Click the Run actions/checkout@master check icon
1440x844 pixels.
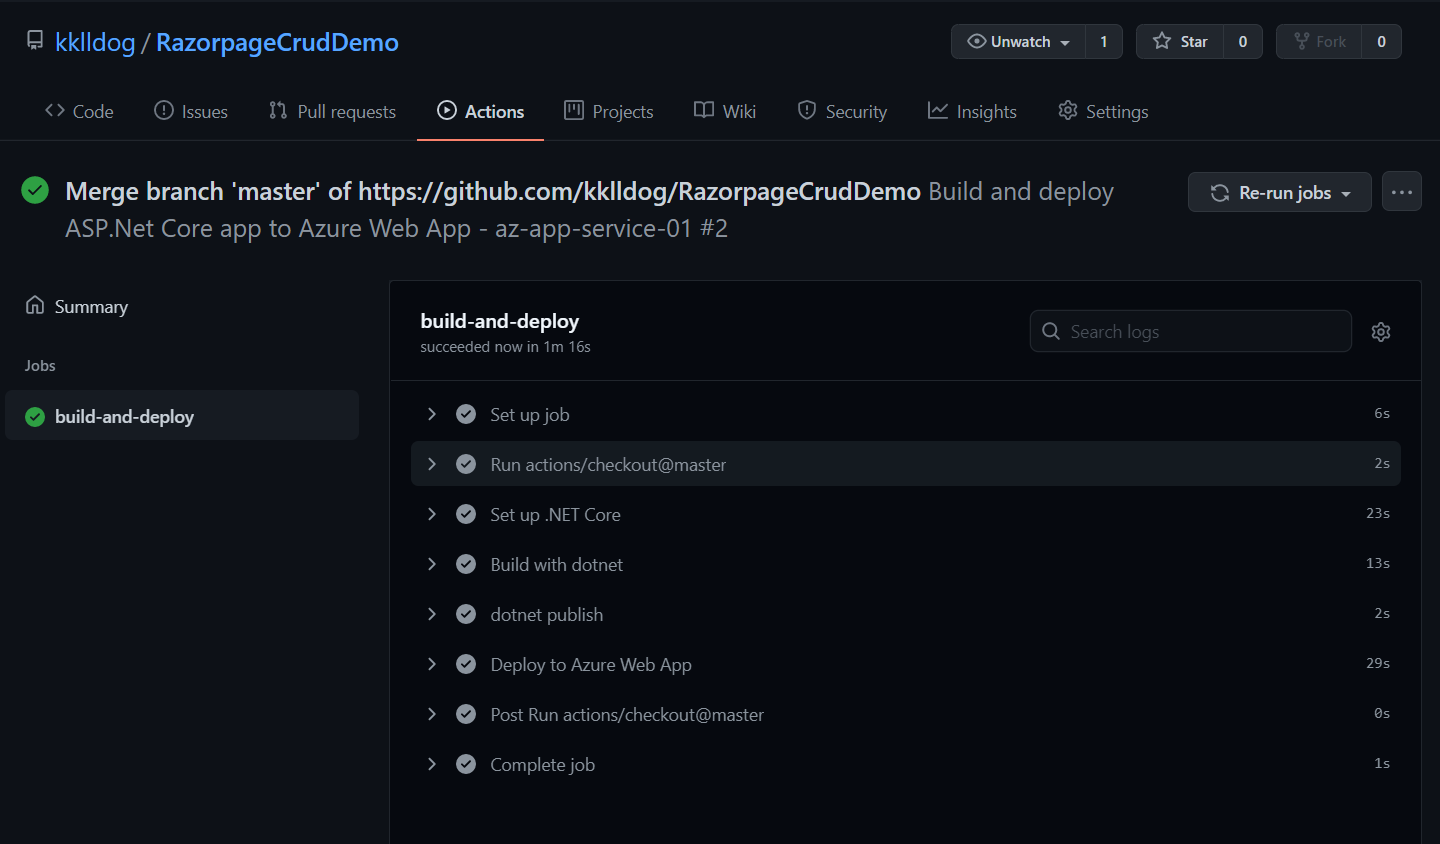466,464
